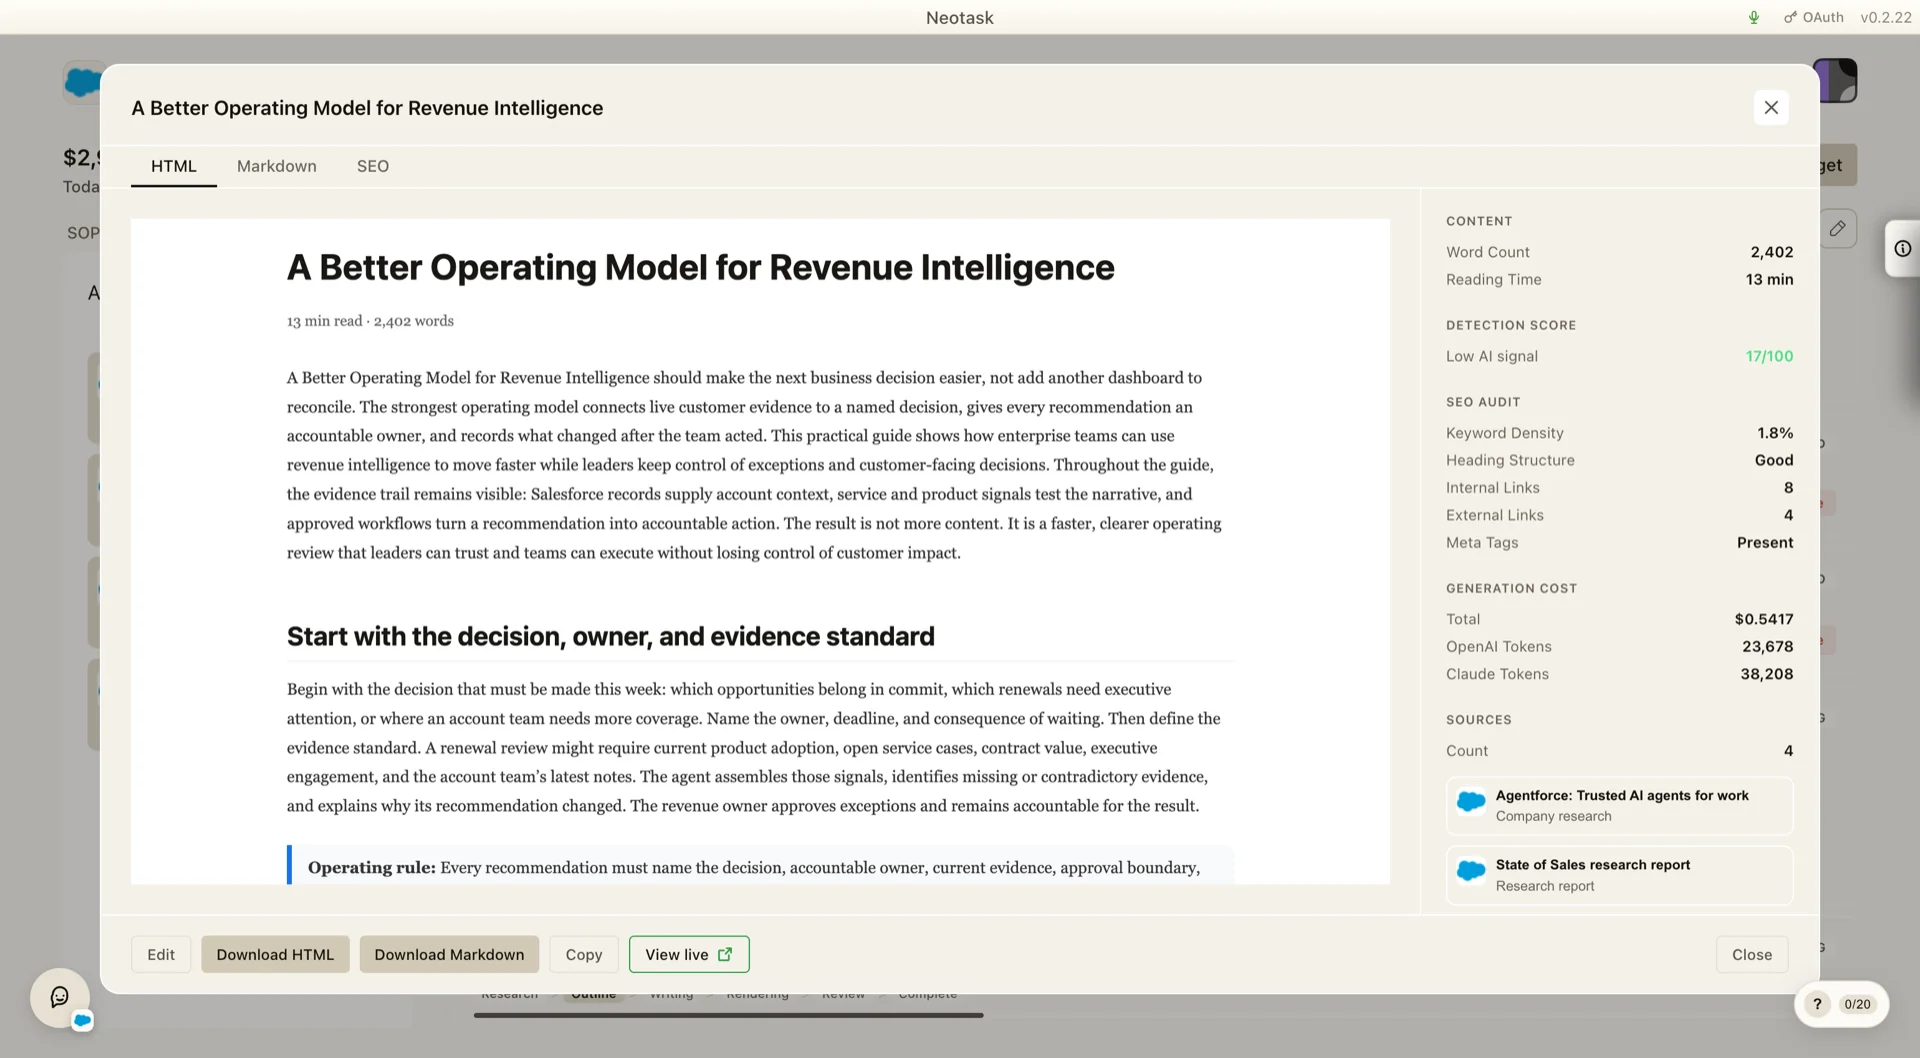Image resolution: width=1920 pixels, height=1058 pixels.
Task: Open the info icon panel on right edge
Action: (x=1903, y=248)
